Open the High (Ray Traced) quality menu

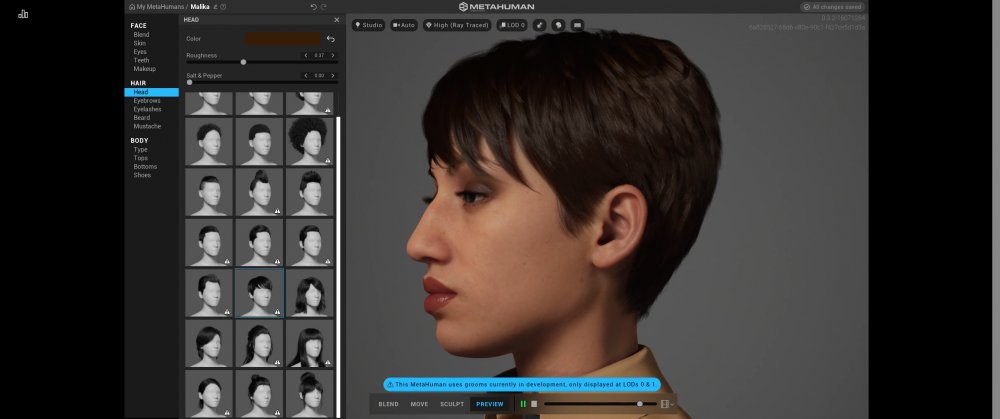(455, 25)
